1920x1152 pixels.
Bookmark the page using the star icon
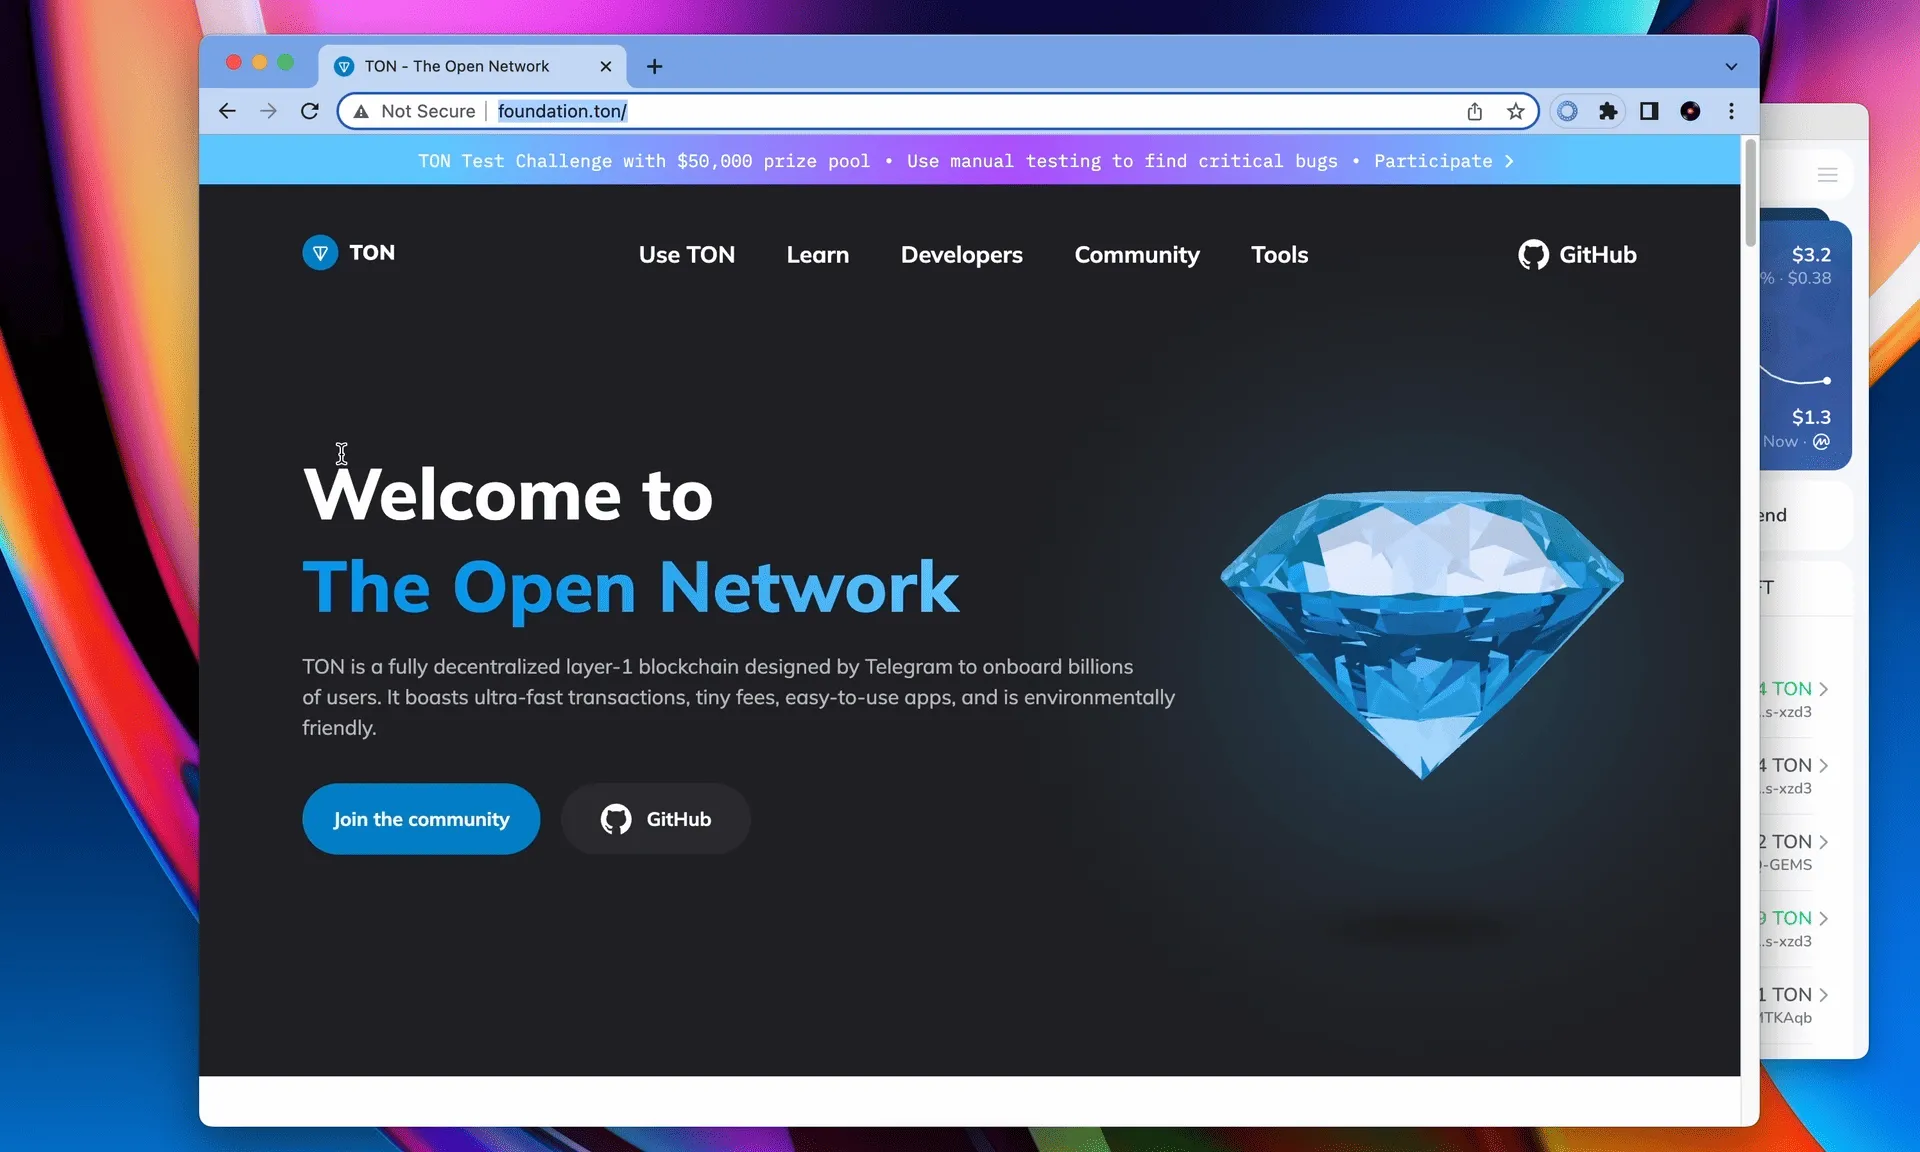(1516, 111)
